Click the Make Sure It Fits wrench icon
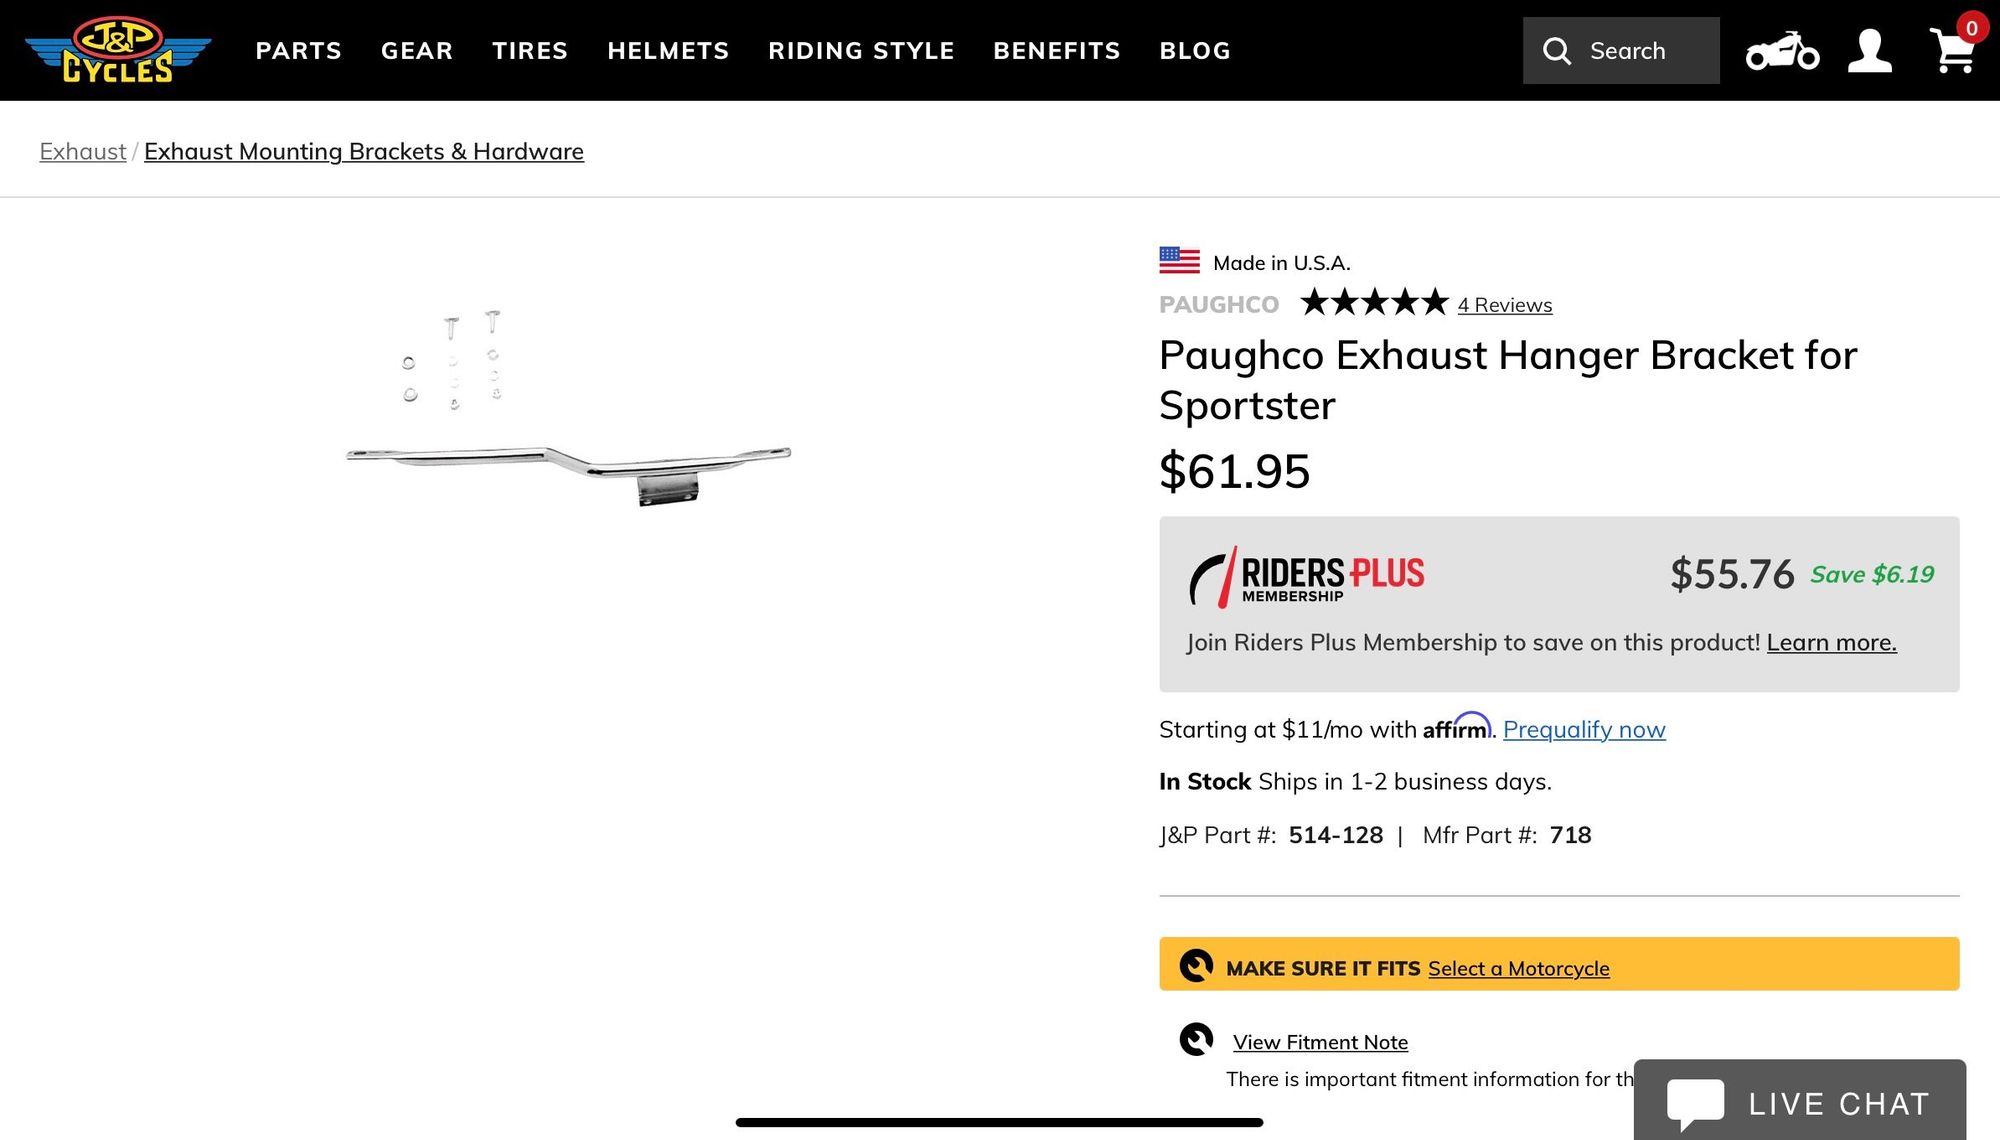2000x1140 pixels. 1196,965
